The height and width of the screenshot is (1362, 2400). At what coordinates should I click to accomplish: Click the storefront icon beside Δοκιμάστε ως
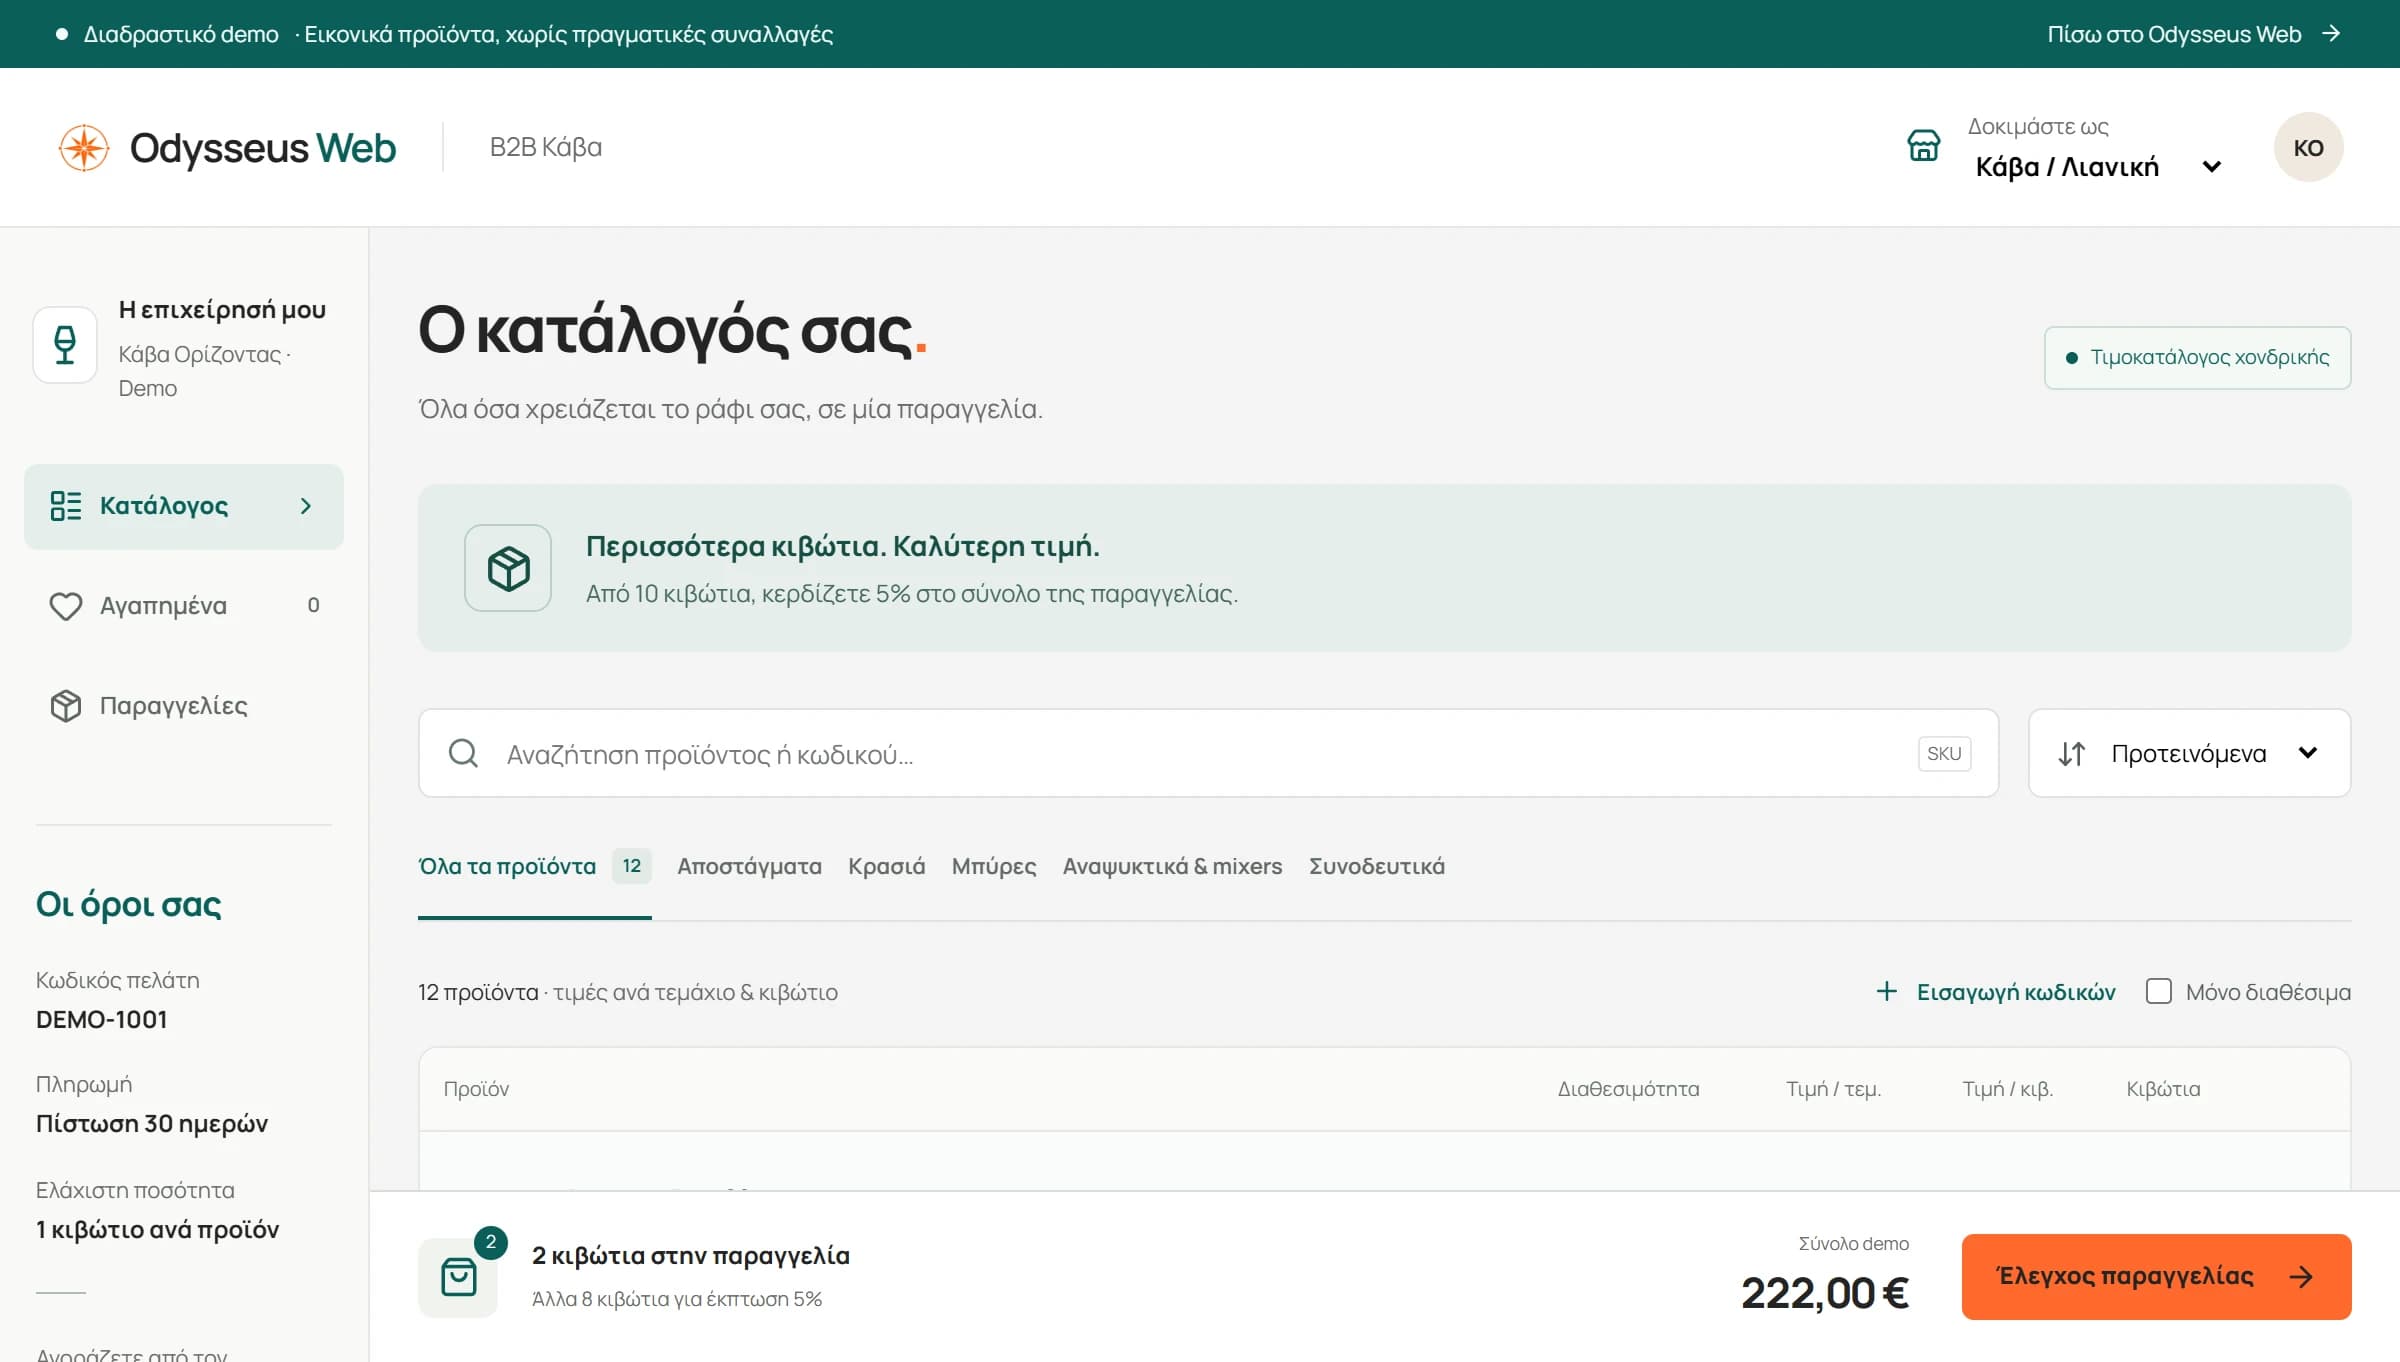1923,146
